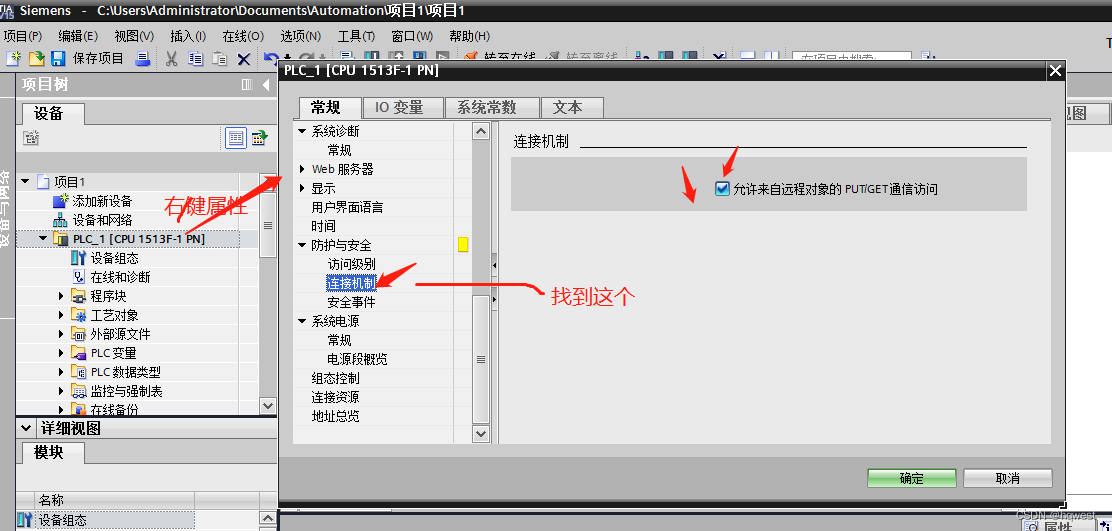Click the 取消 button
The width and height of the screenshot is (1112, 531).
(x=1007, y=478)
